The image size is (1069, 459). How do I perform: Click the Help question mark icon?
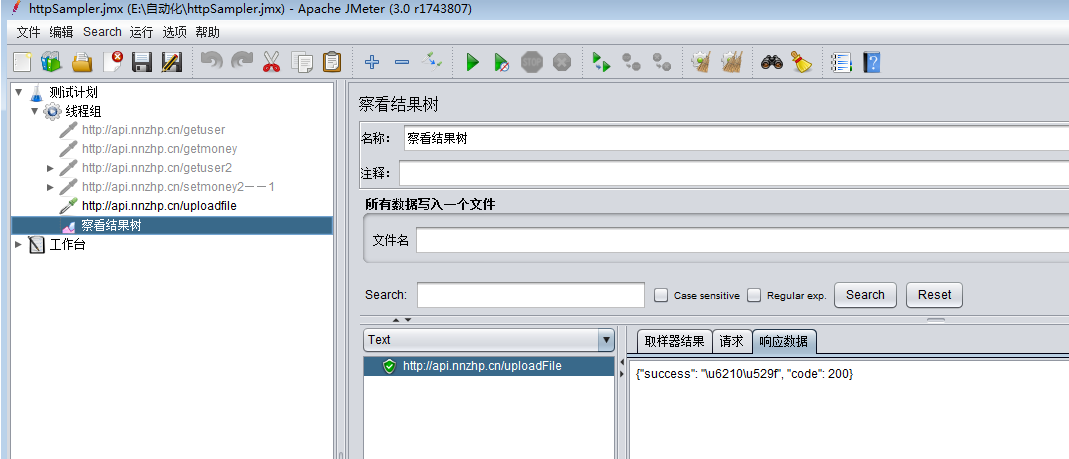[871, 63]
